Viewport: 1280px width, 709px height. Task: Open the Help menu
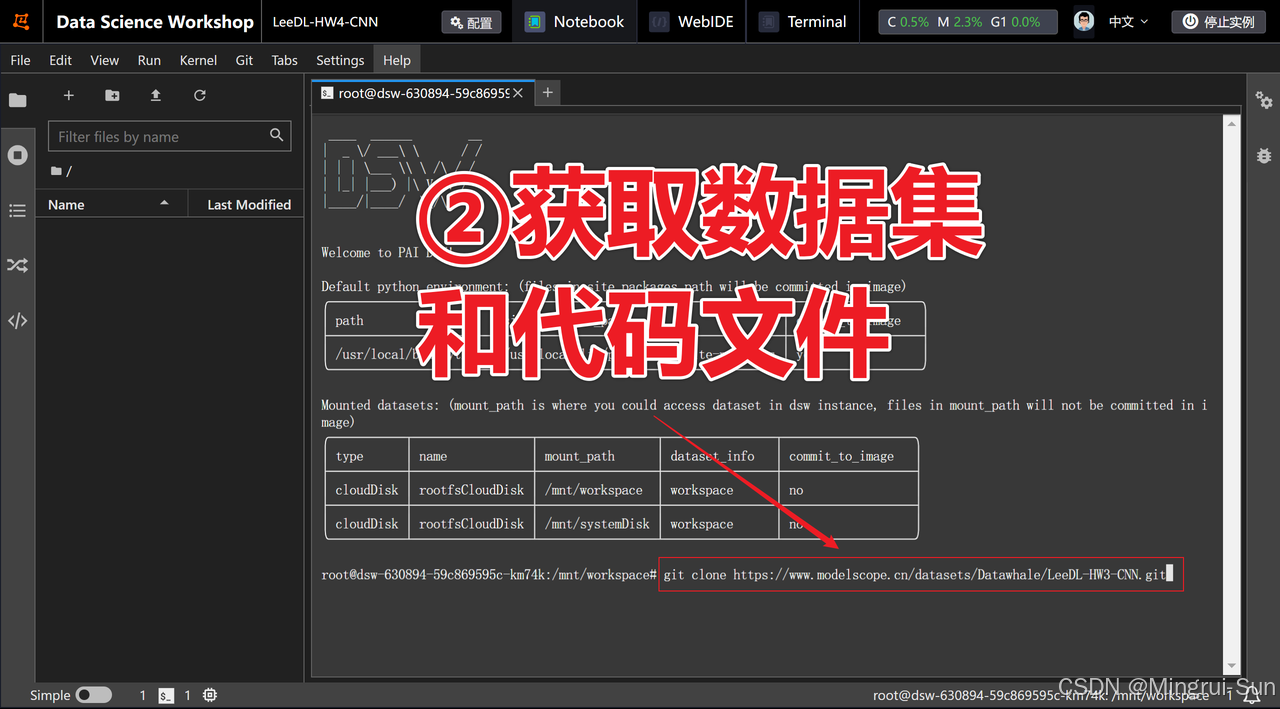click(x=397, y=60)
